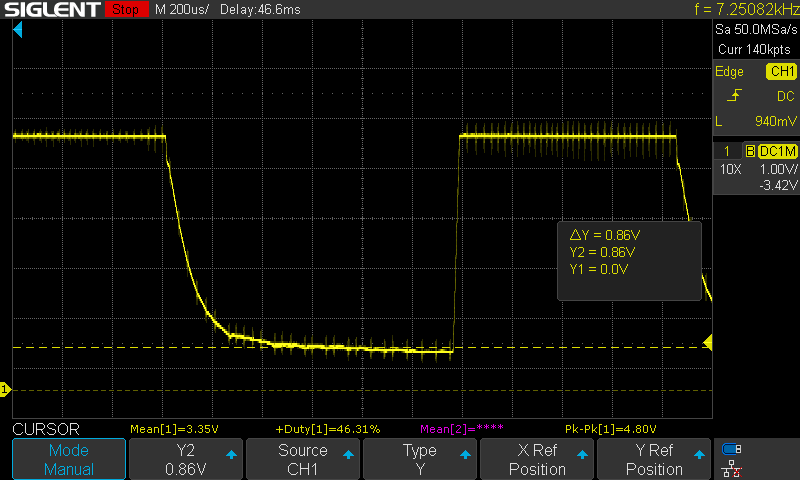The width and height of the screenshot is (800, 480).
Task: Open the cursor Mode Manual menu
Action: (x=69, y=459)
